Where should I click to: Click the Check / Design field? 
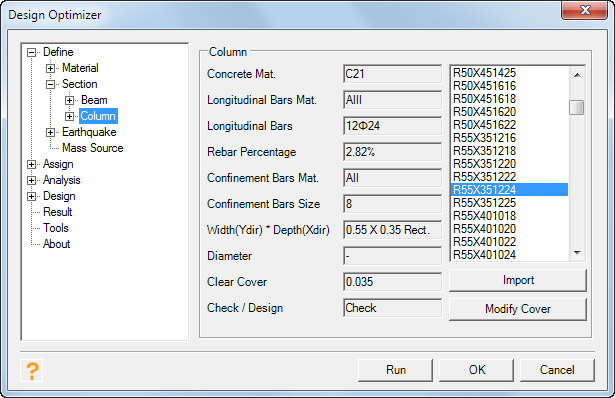click(393, 308)
